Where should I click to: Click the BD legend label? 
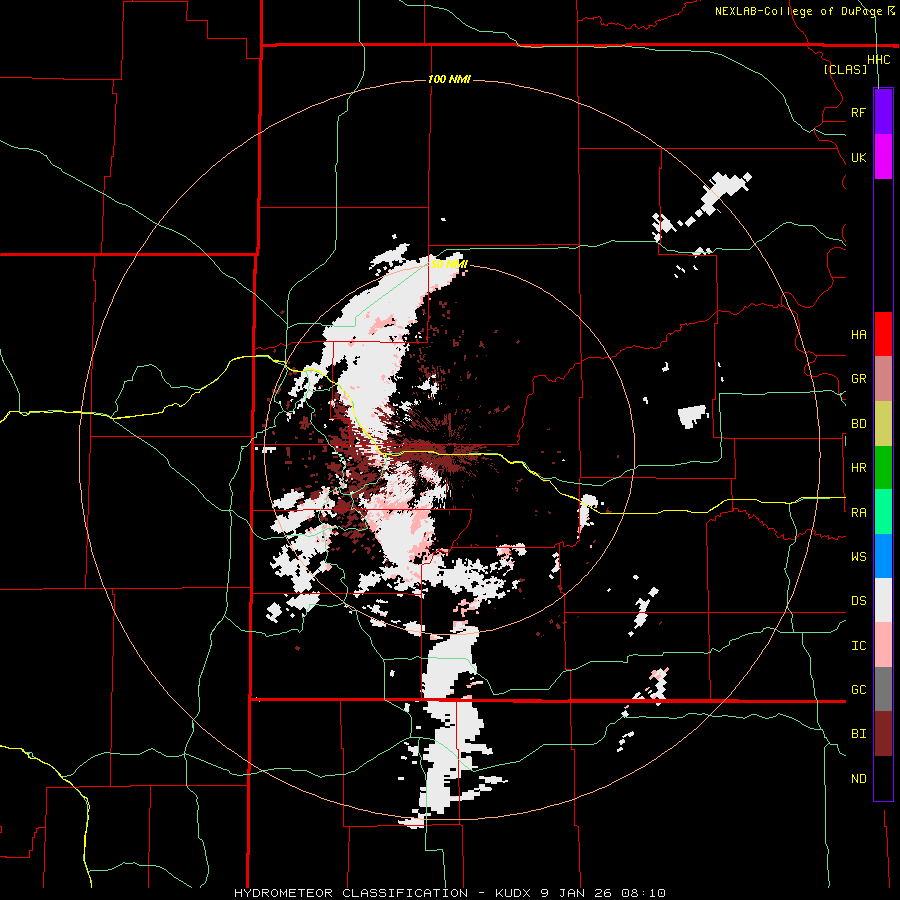click(858, 424)
